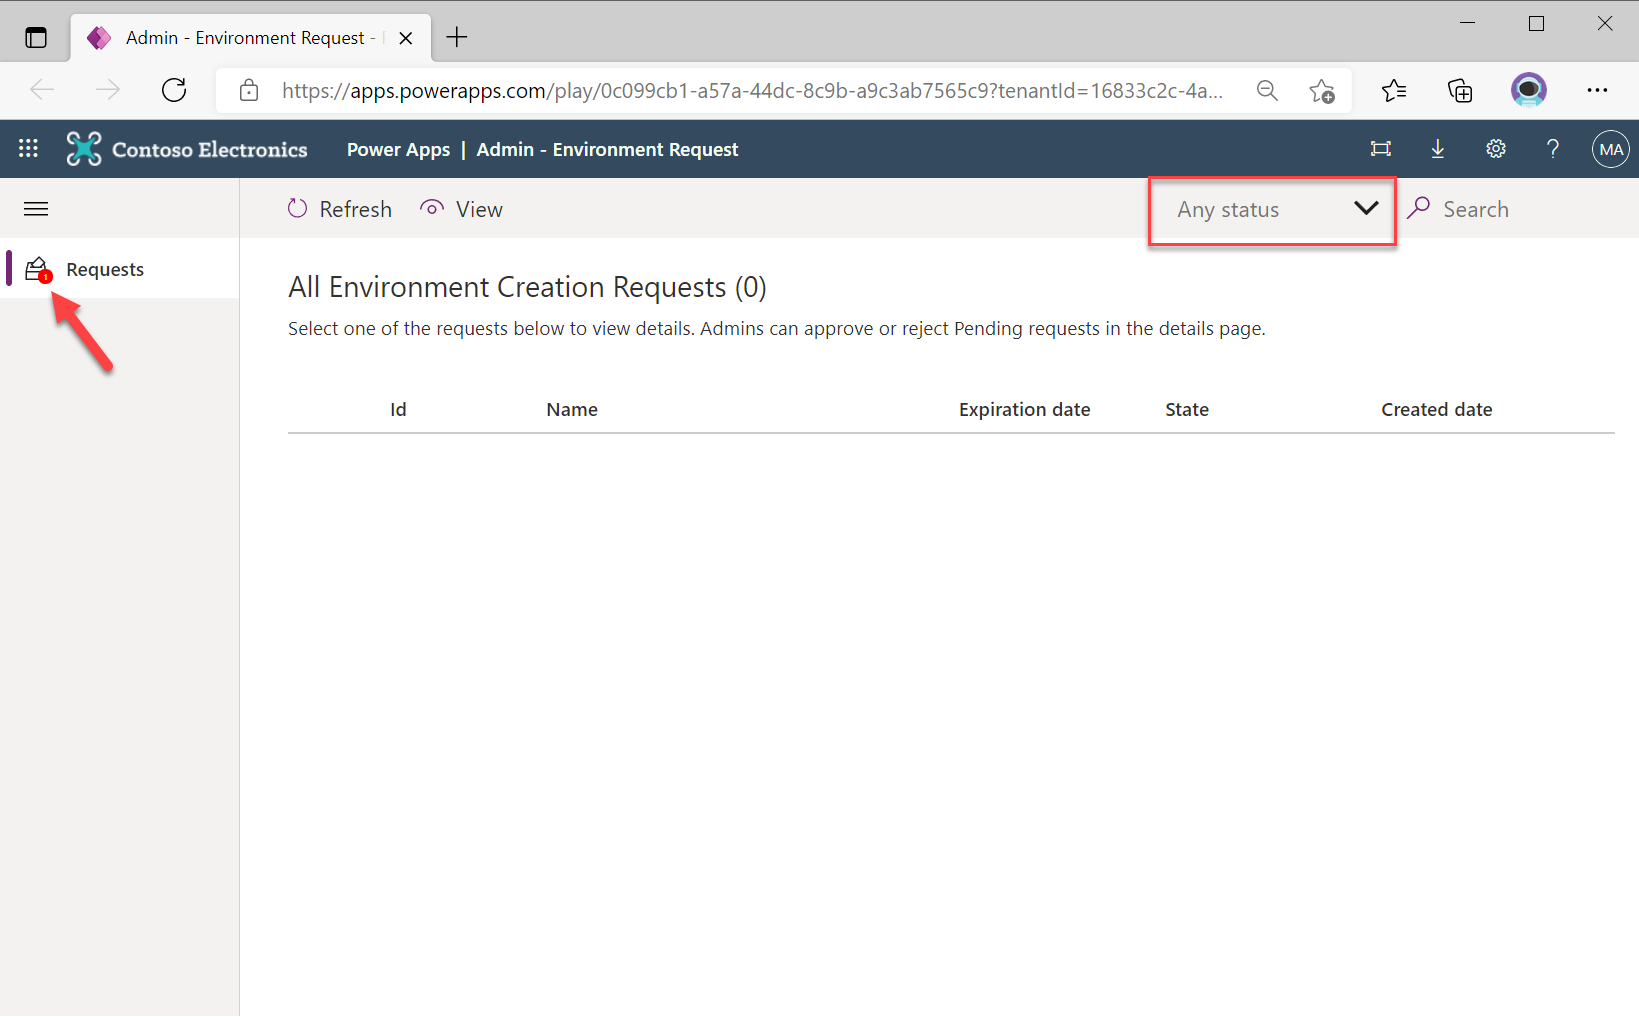Open the app launcher waffle icon

pos(28,148)
